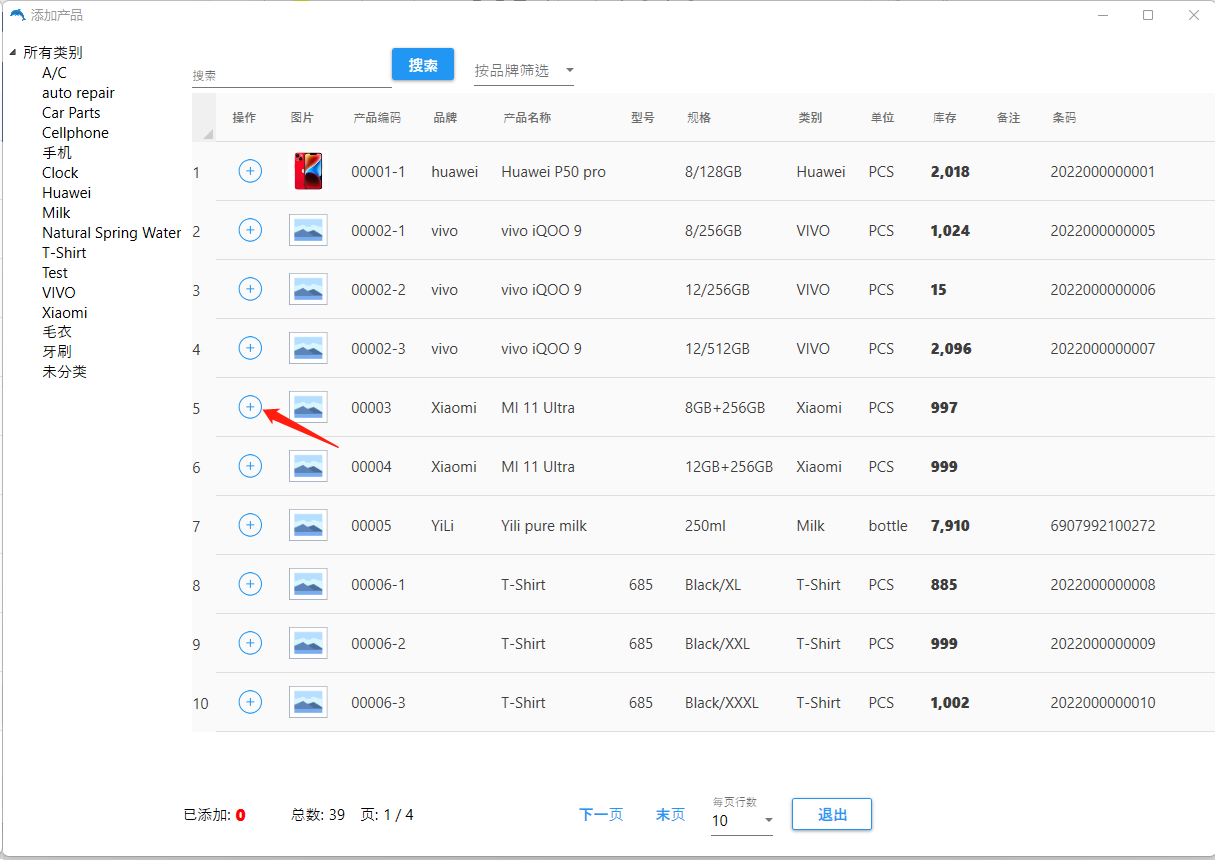Click the image placeholder for product 00006-1
This screenshot has width=1215, height=860.
pyautogui.click(x=308, y=584)
